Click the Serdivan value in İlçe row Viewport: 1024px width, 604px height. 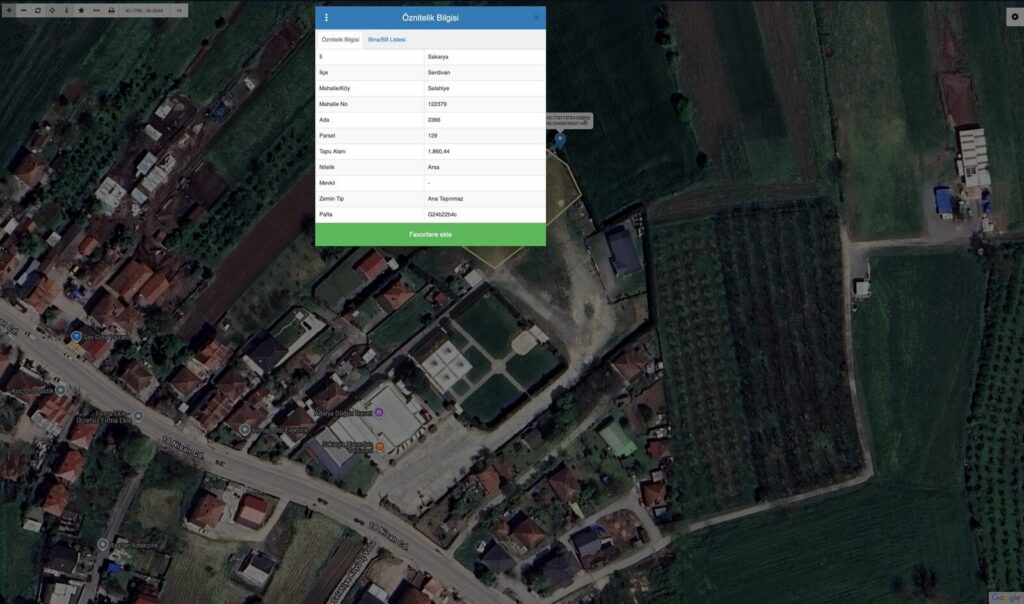439,72
